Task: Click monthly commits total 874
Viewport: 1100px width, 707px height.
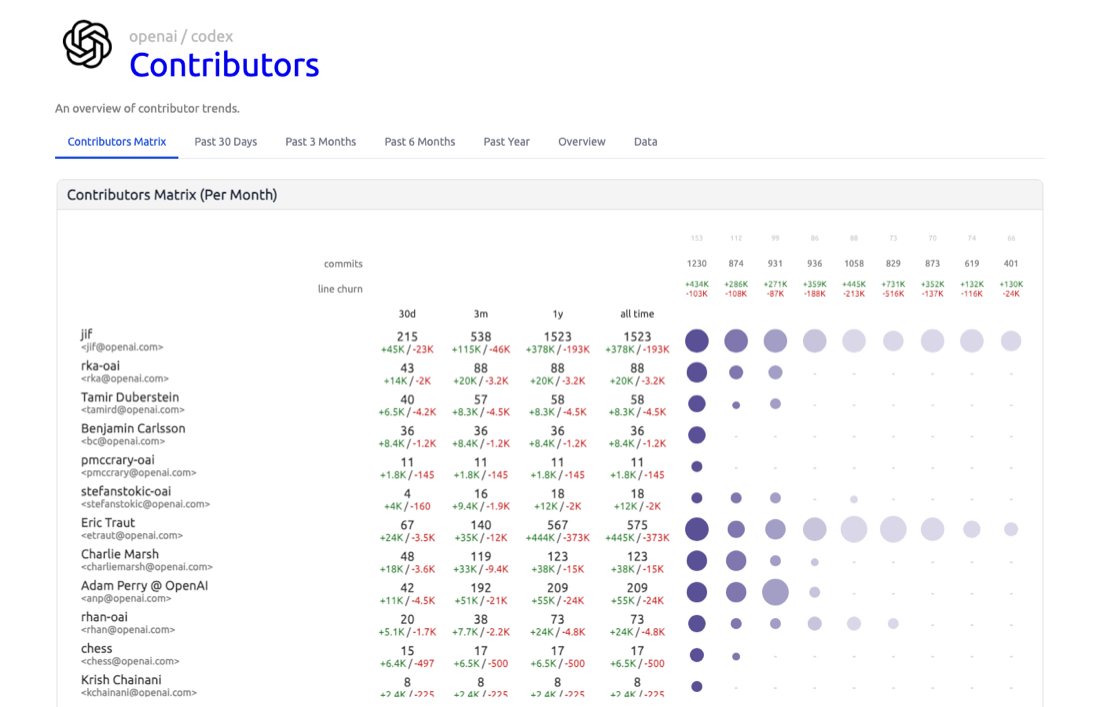Action: click(x=736, y=264)
